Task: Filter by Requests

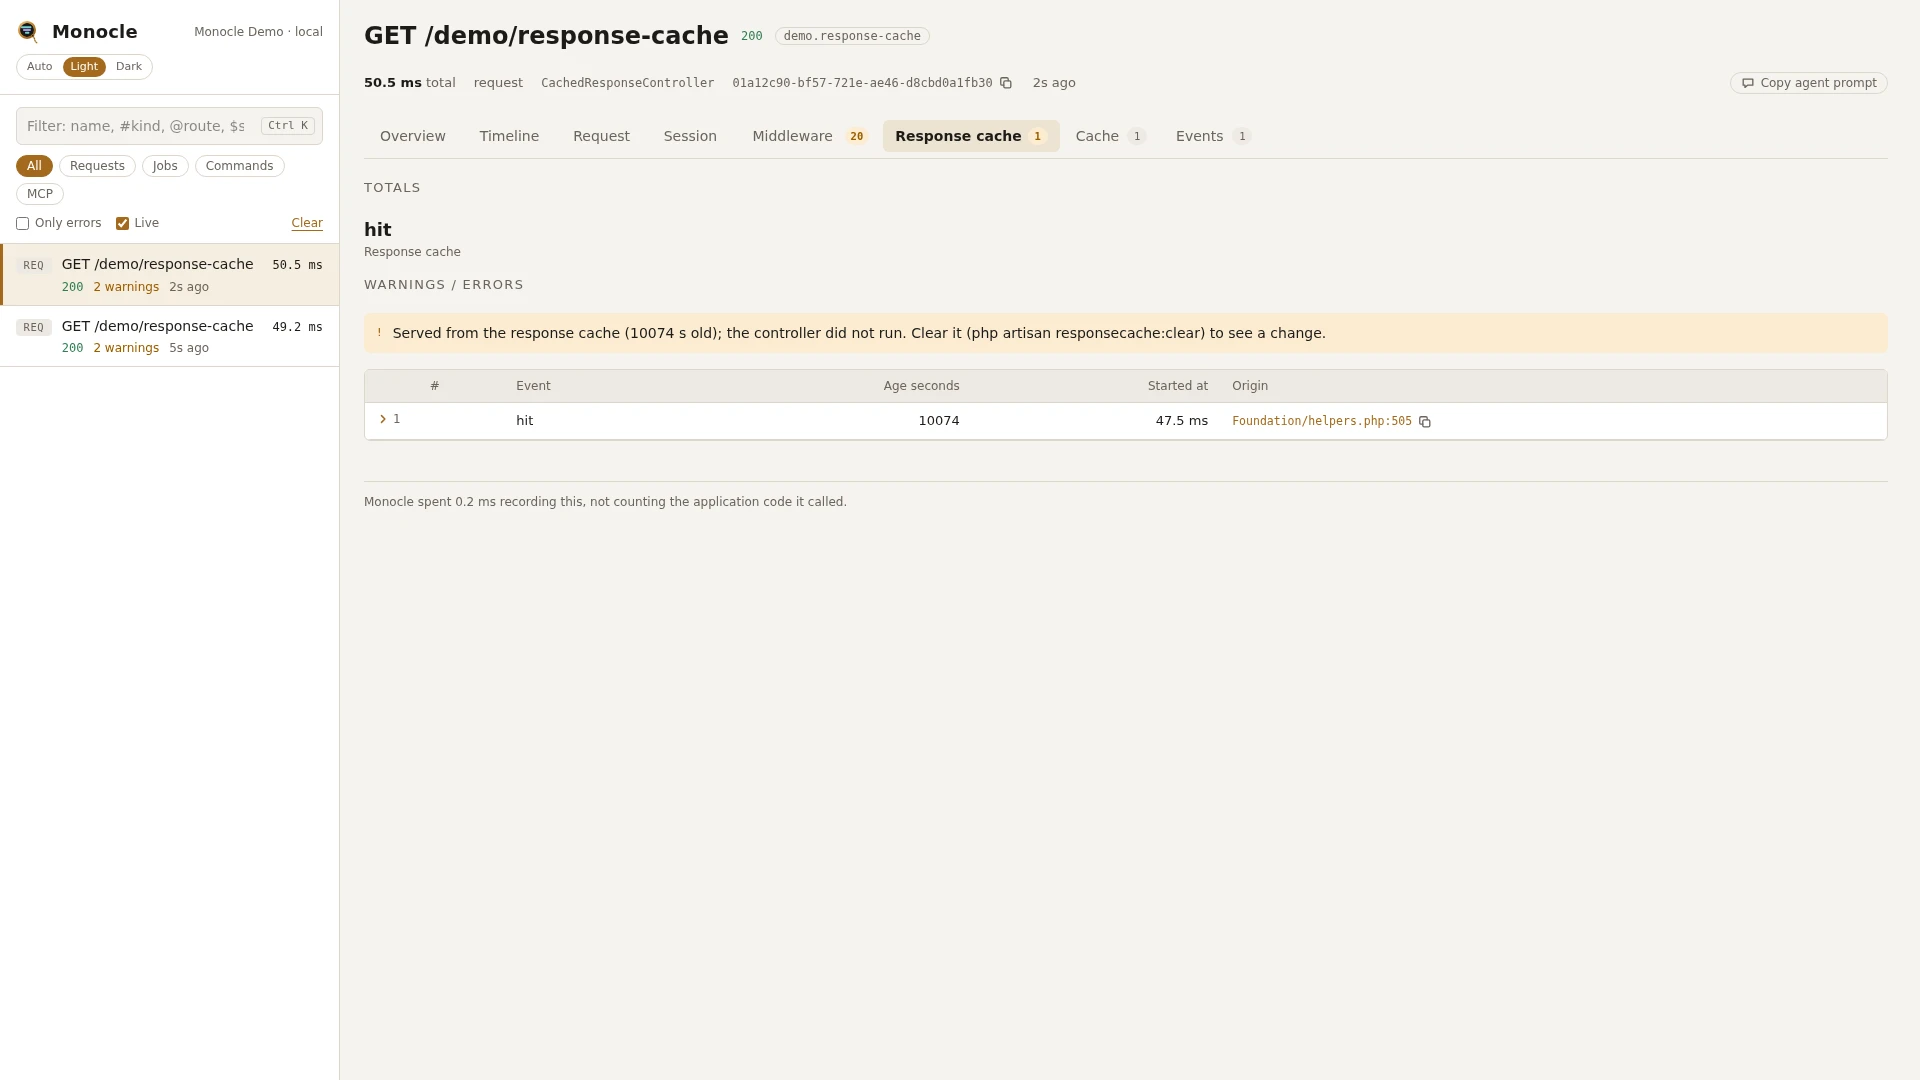Action: pos(97,166)
